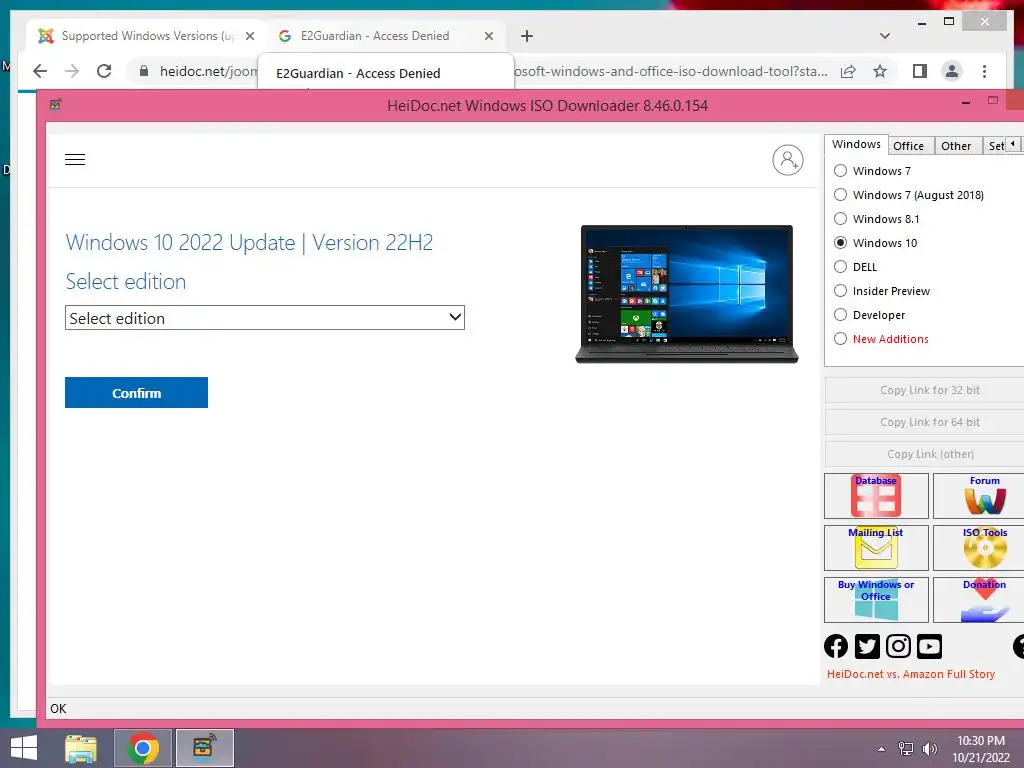
Task: Select the Windows 8.1 radio button
Action: pos(840,219)
